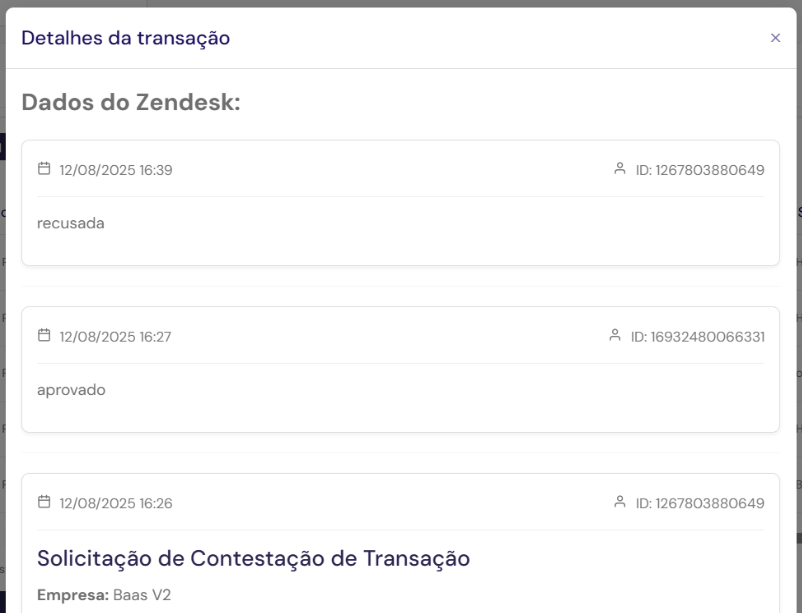Click the Solicitação de Contestação de Transação heading
The height and width of the screenshot is (613, 802).
(x=253, y=558)
